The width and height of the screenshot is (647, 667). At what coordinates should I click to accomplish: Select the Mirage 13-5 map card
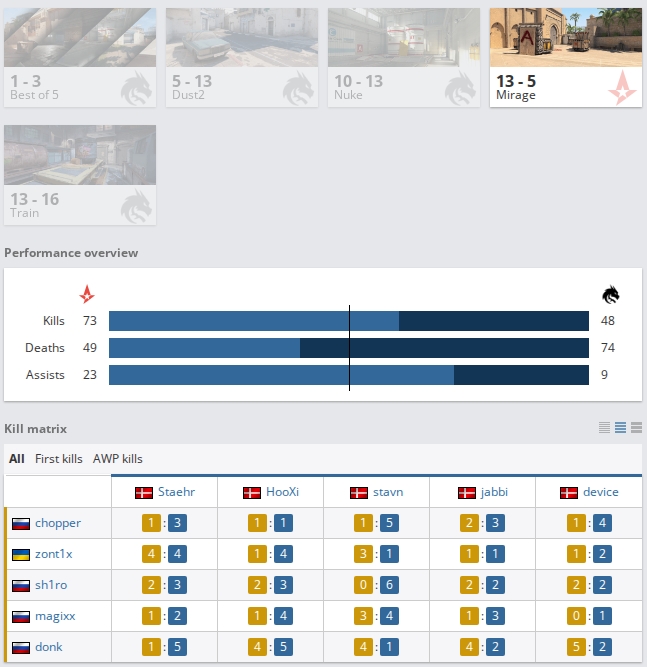[x=566, y=57]
